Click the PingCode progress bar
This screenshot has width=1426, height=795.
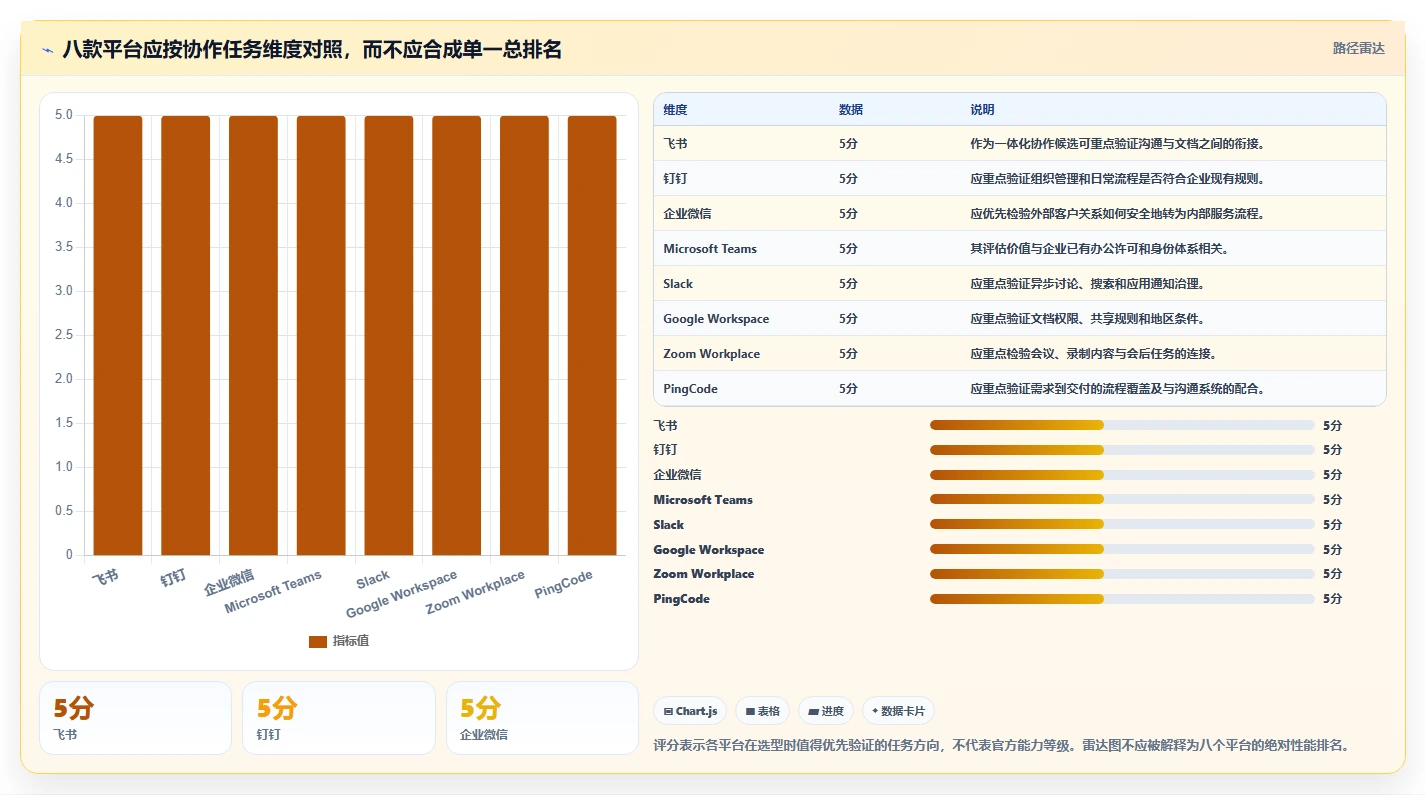click(1122, 599)
